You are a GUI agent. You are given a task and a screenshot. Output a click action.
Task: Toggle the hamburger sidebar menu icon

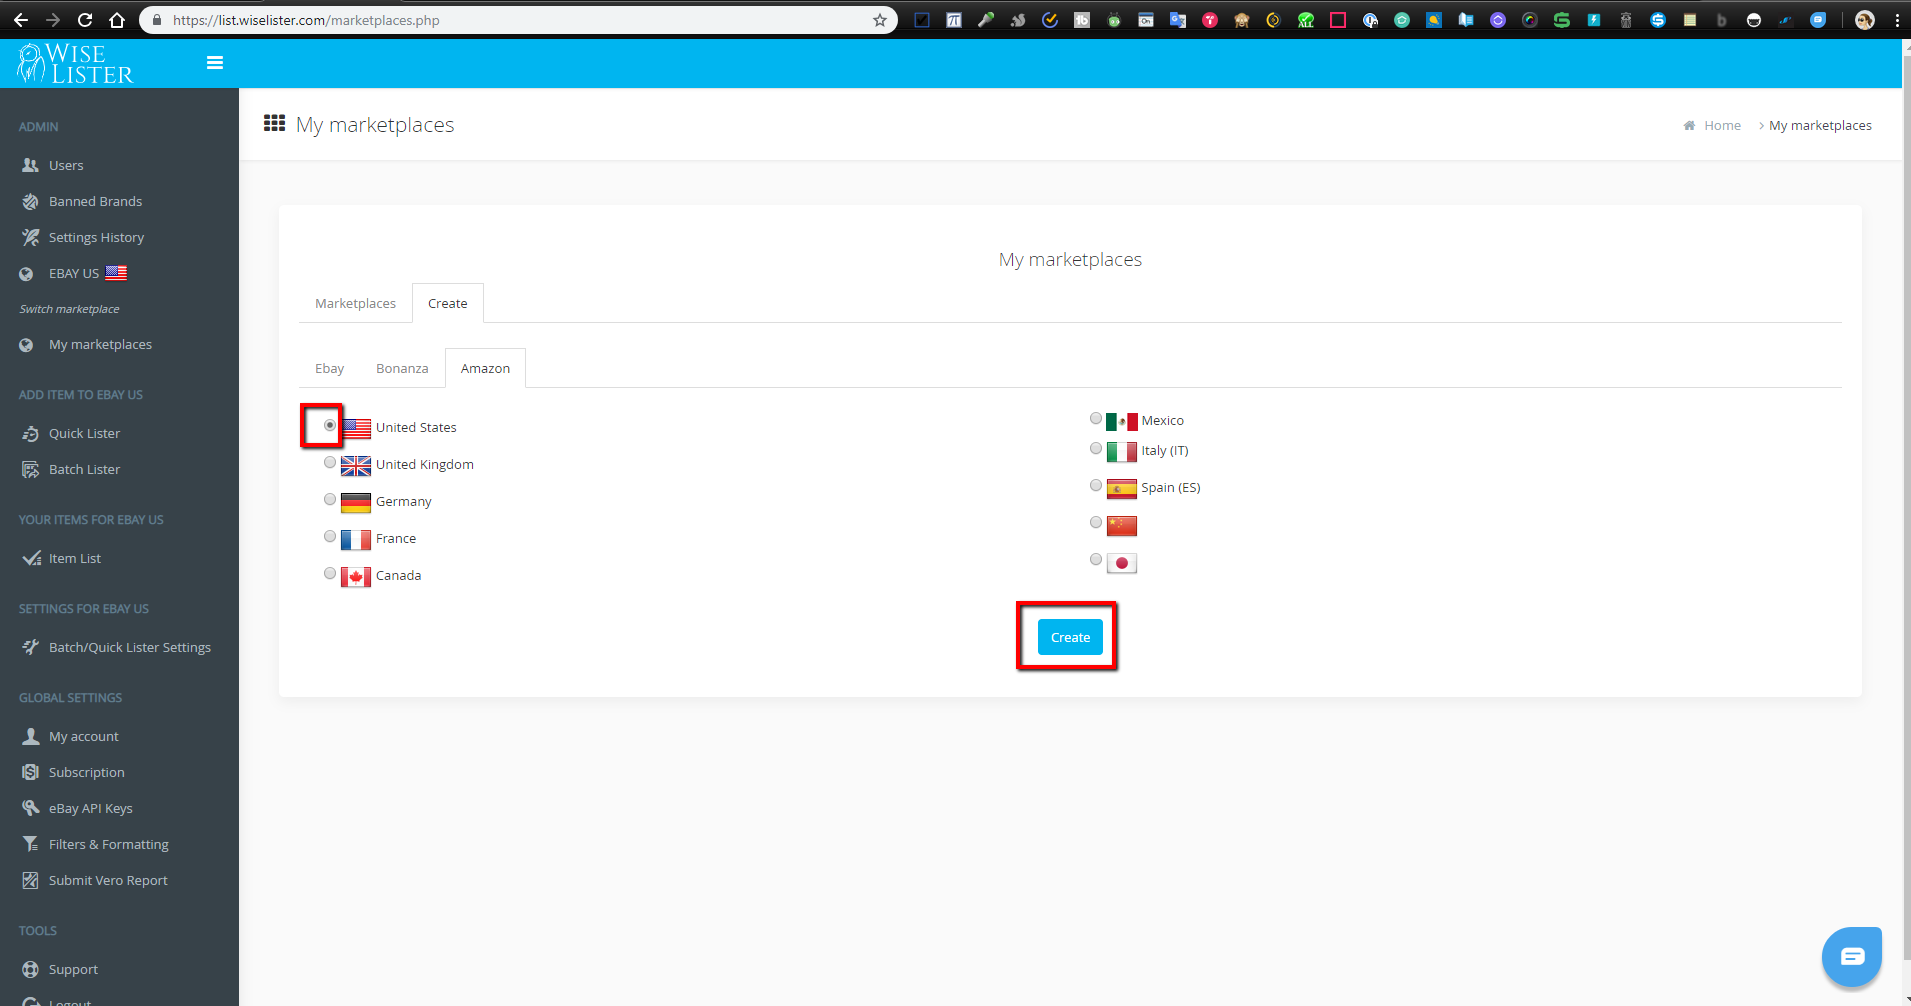pyautogui.click(x=214, y=63)
